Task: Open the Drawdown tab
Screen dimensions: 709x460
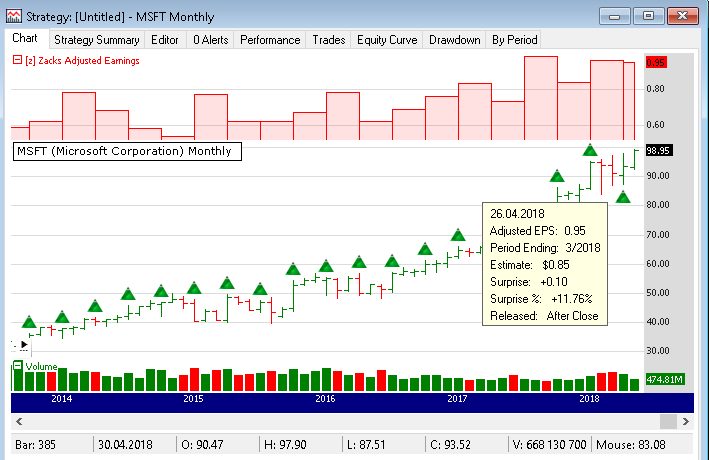Action: [454, 40]
